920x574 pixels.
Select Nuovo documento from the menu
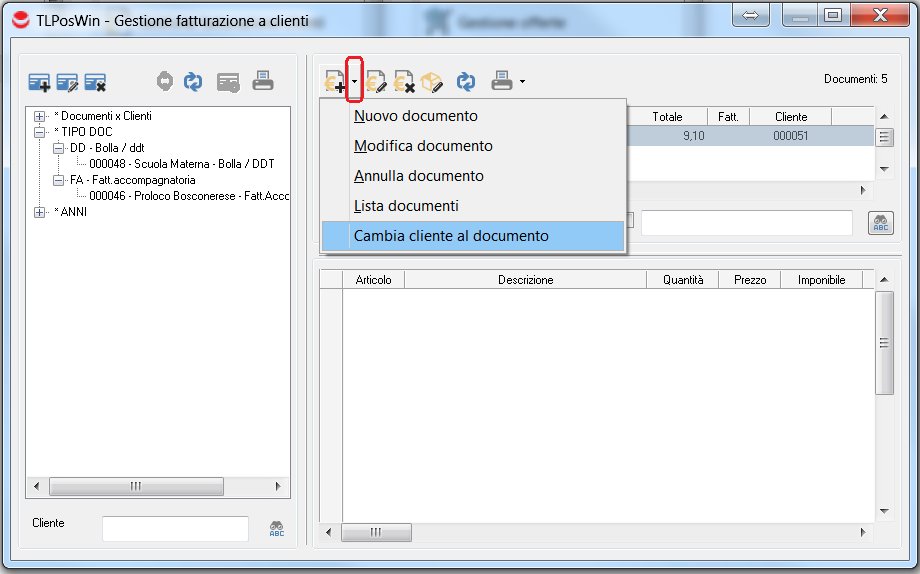click(416, 116)
